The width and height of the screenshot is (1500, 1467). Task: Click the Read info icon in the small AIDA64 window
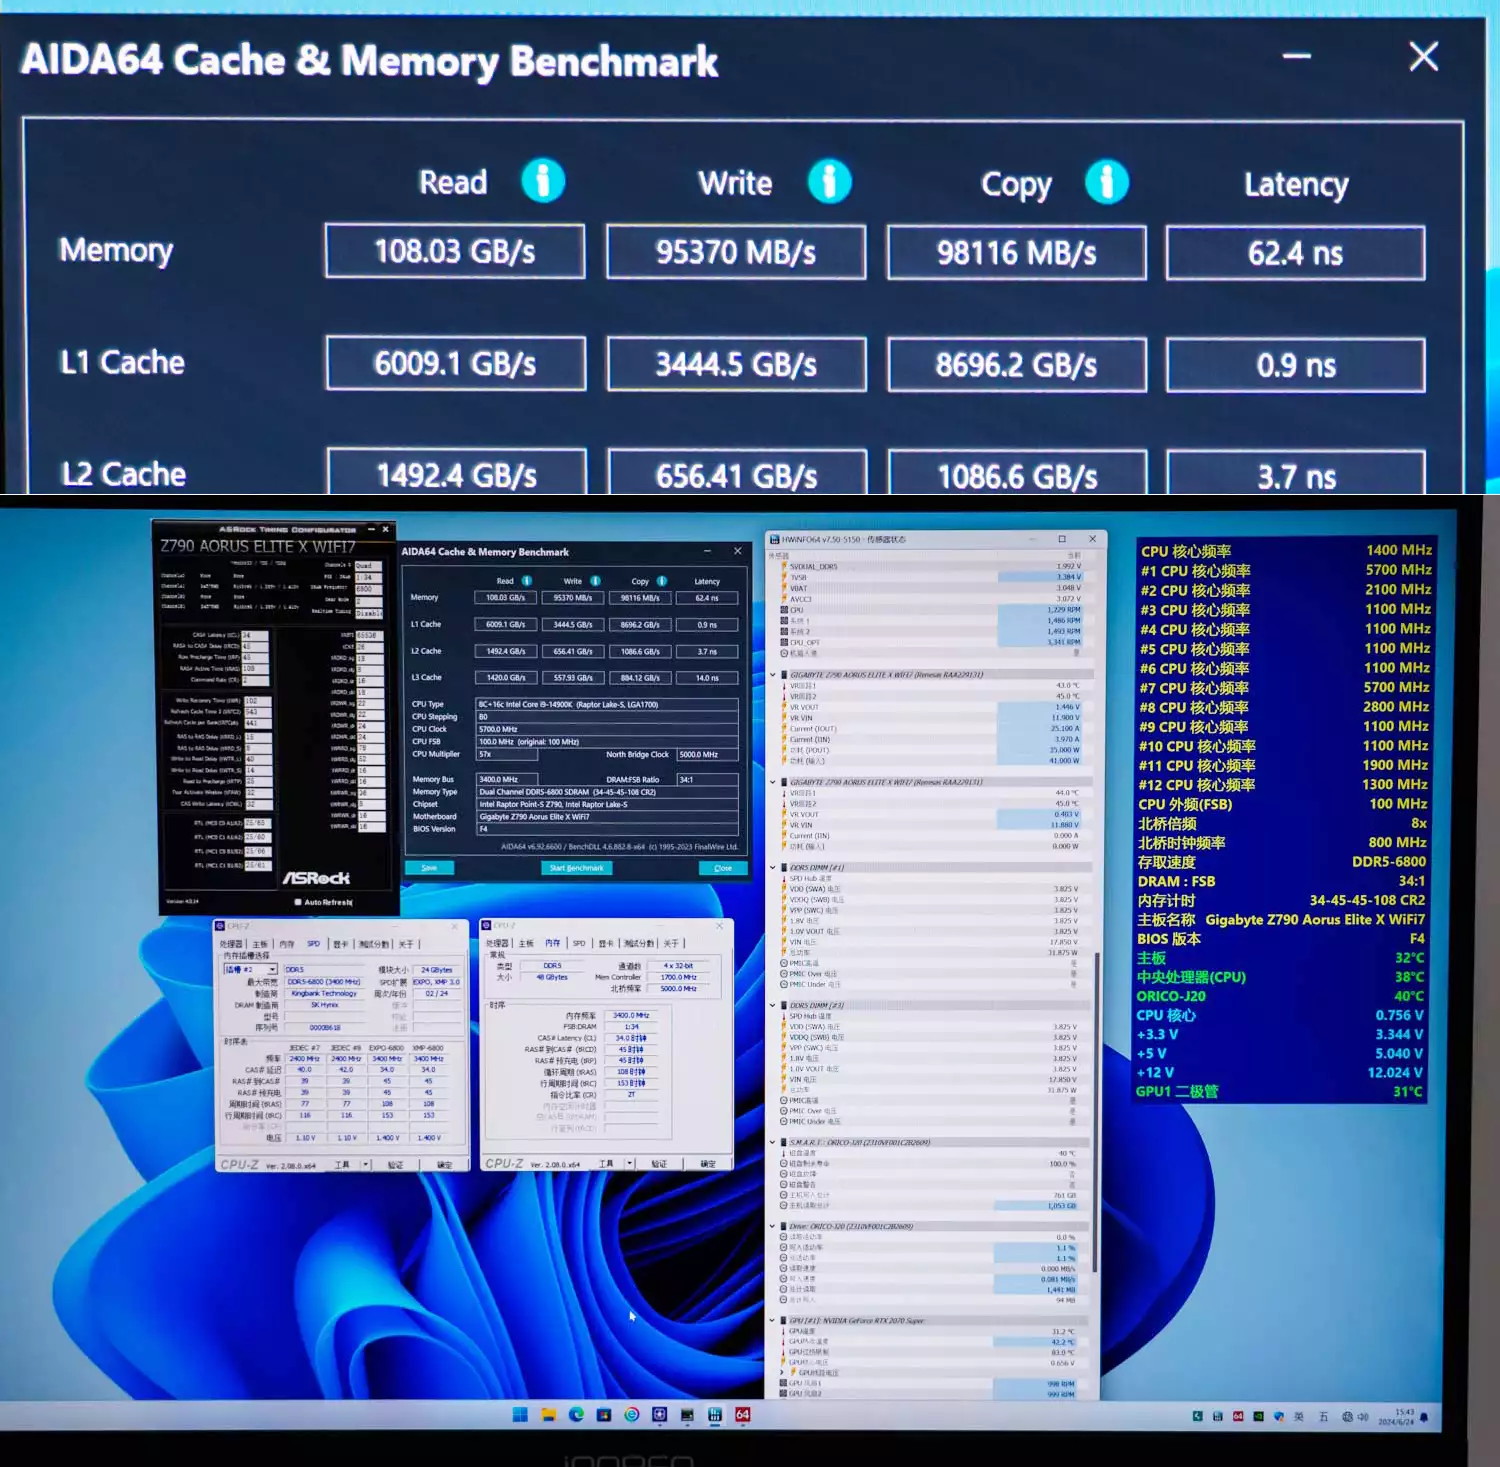tap(526, 581)
